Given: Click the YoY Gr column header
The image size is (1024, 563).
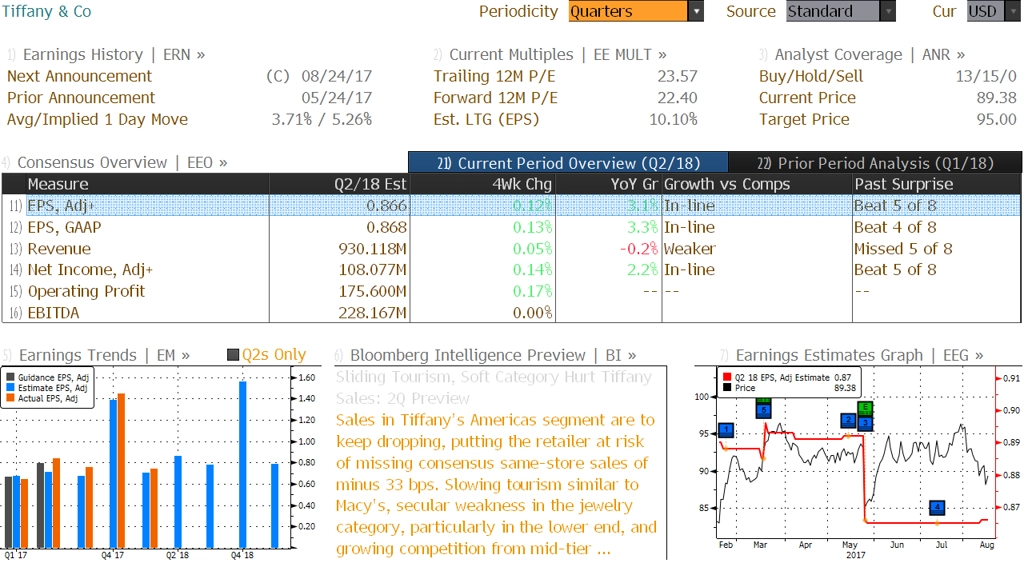Looking at the screenshot, I should pyautogui.click(x=608, y=184).
